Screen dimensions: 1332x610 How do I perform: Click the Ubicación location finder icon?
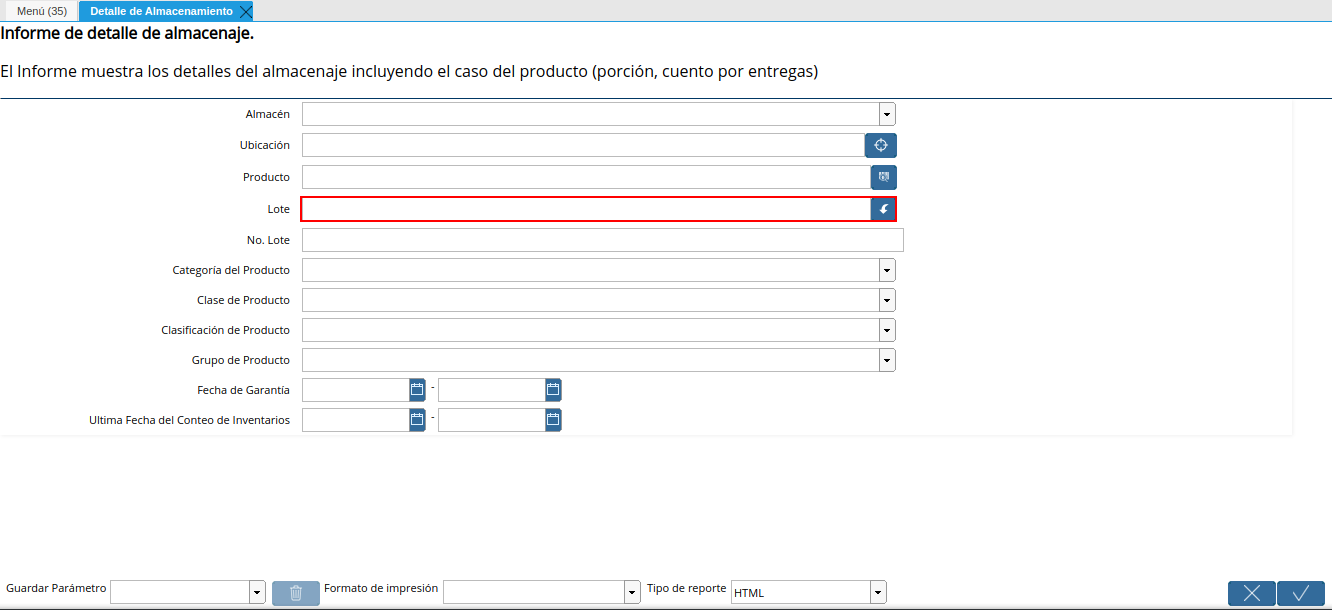(x=881, y=145)
